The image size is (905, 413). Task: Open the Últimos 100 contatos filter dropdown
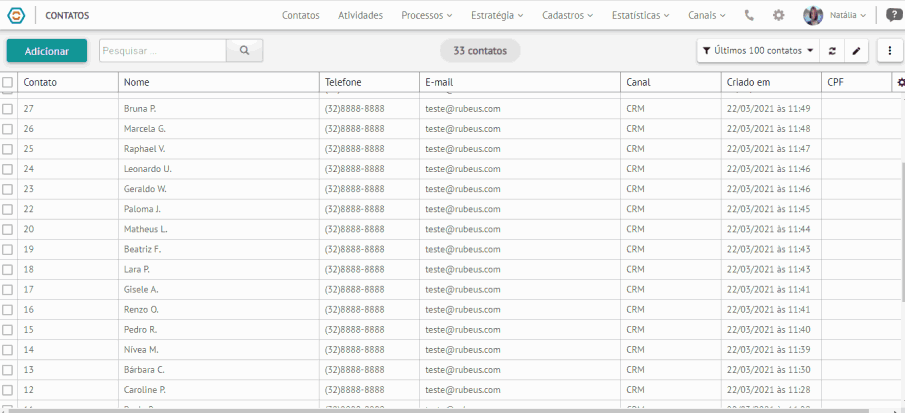pos(758,51)
